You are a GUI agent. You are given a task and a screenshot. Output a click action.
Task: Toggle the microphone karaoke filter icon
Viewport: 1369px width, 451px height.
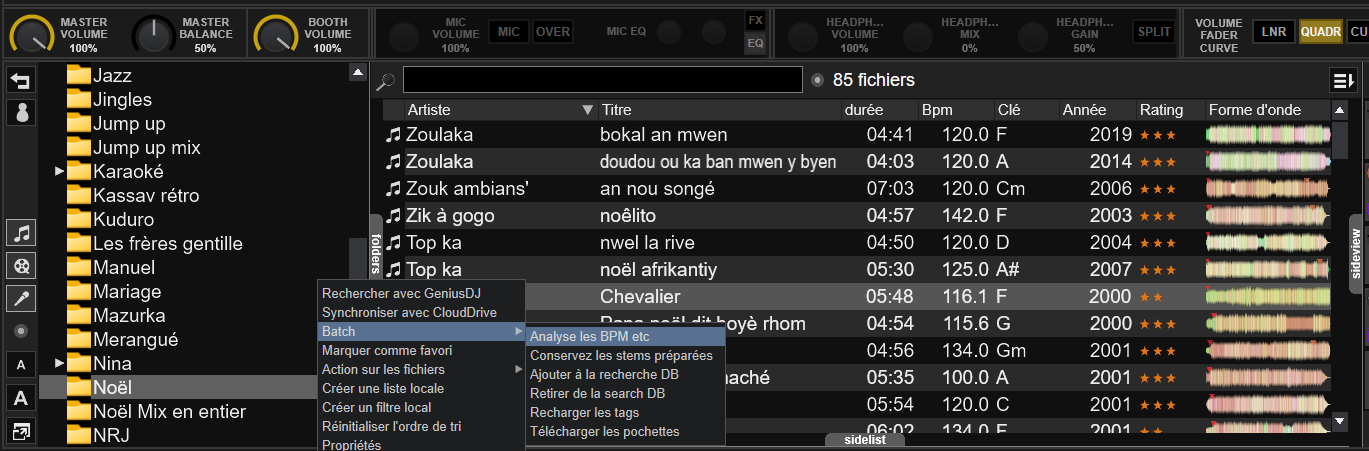[x=21, y=297]
